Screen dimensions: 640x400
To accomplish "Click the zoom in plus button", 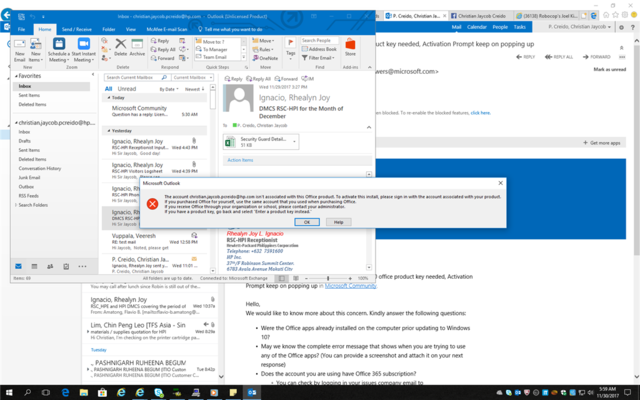I will [x=350, y=278].
